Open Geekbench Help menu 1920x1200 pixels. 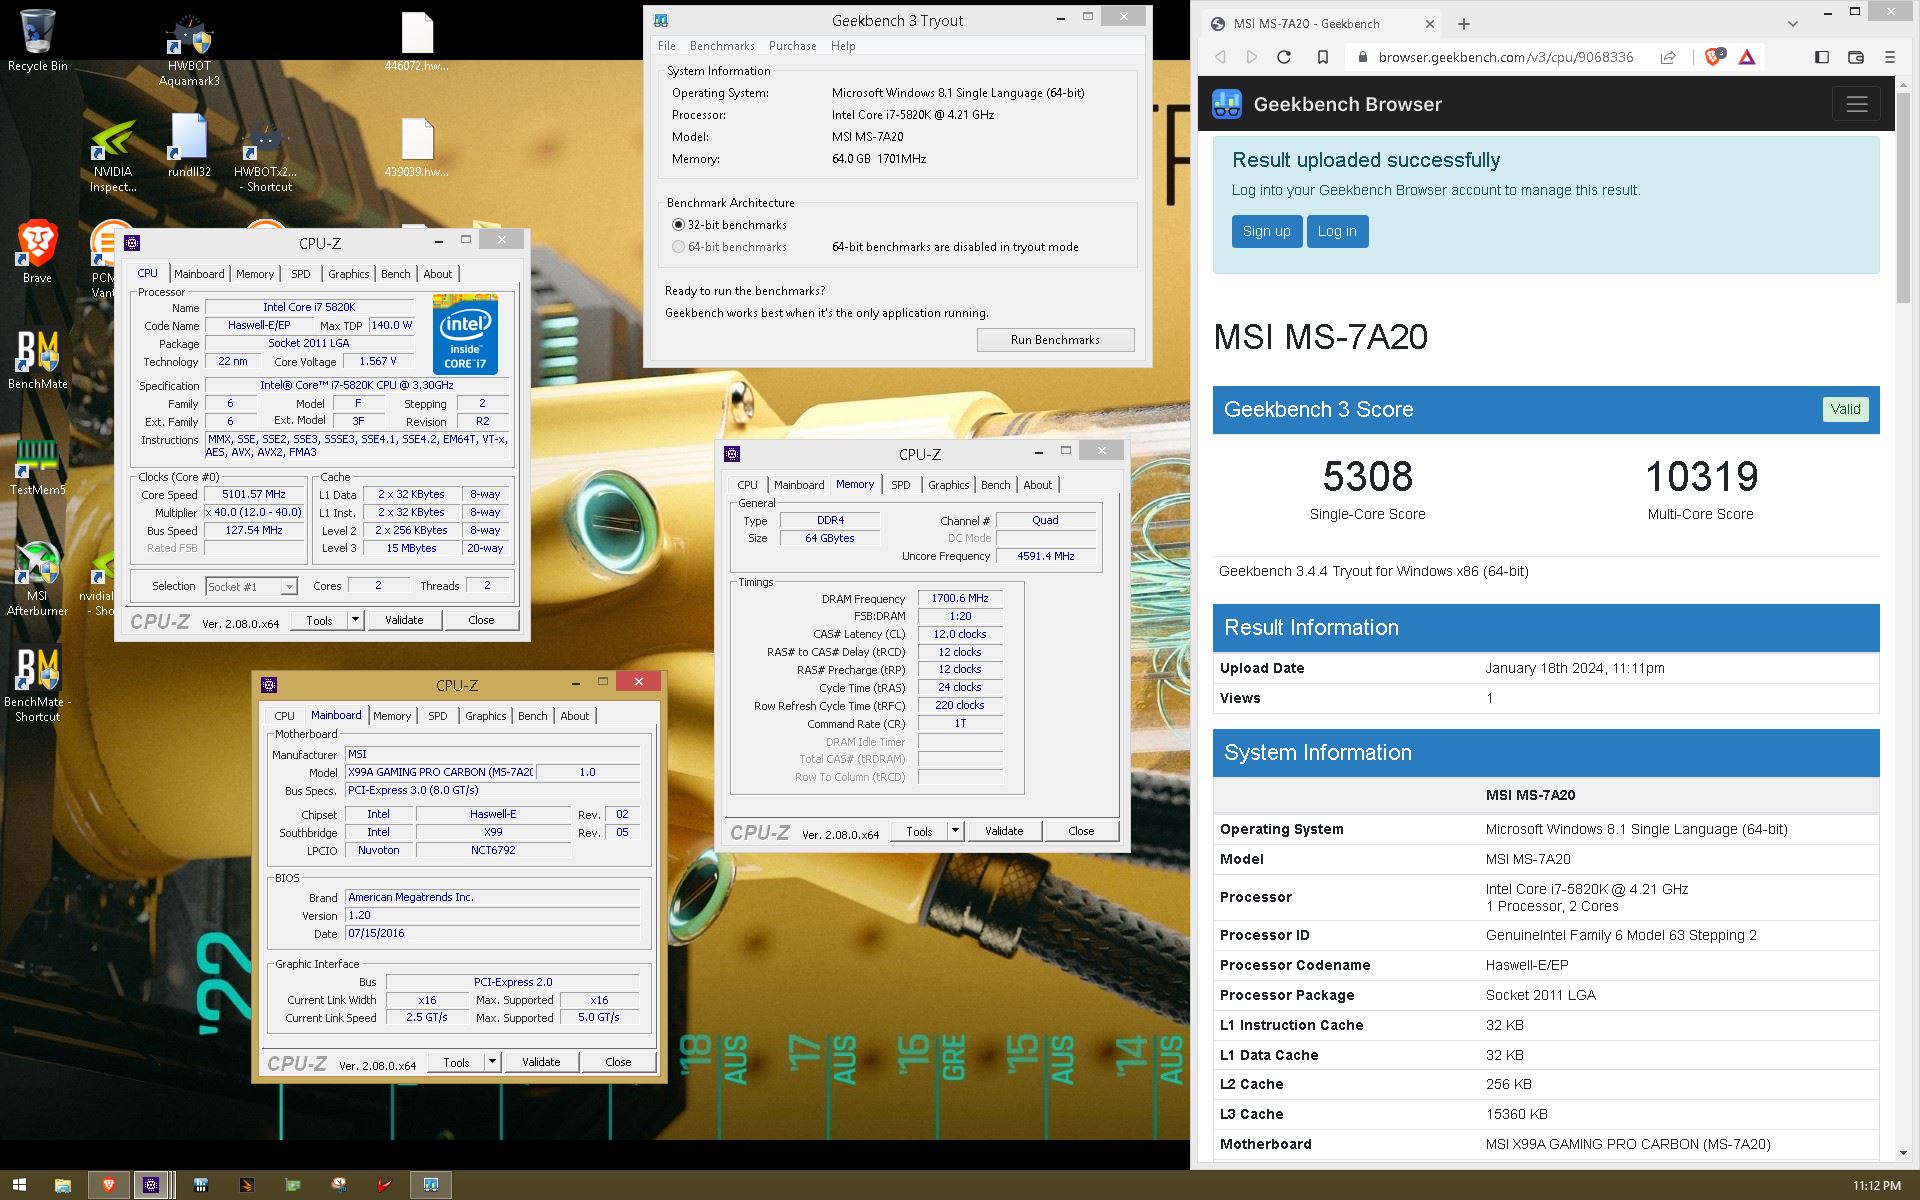click(843, 46)
